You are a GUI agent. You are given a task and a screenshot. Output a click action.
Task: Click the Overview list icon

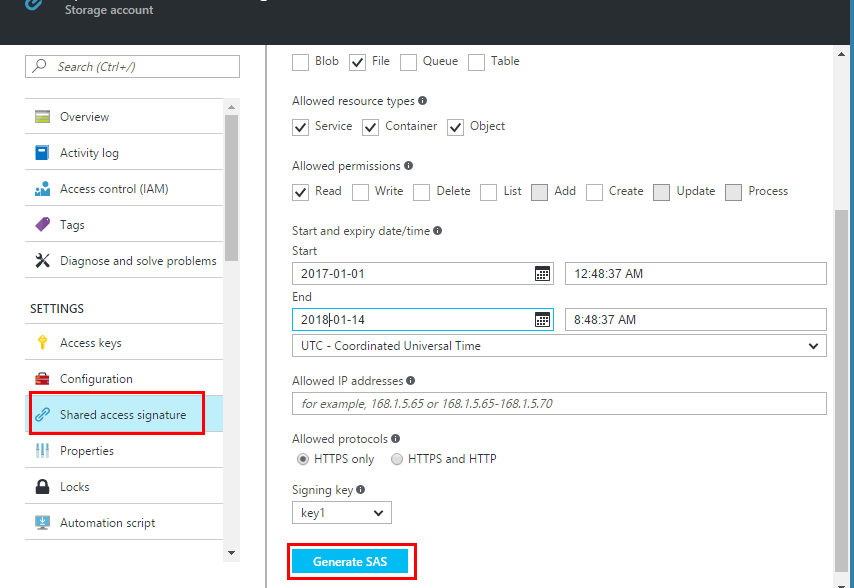[42, 117]
